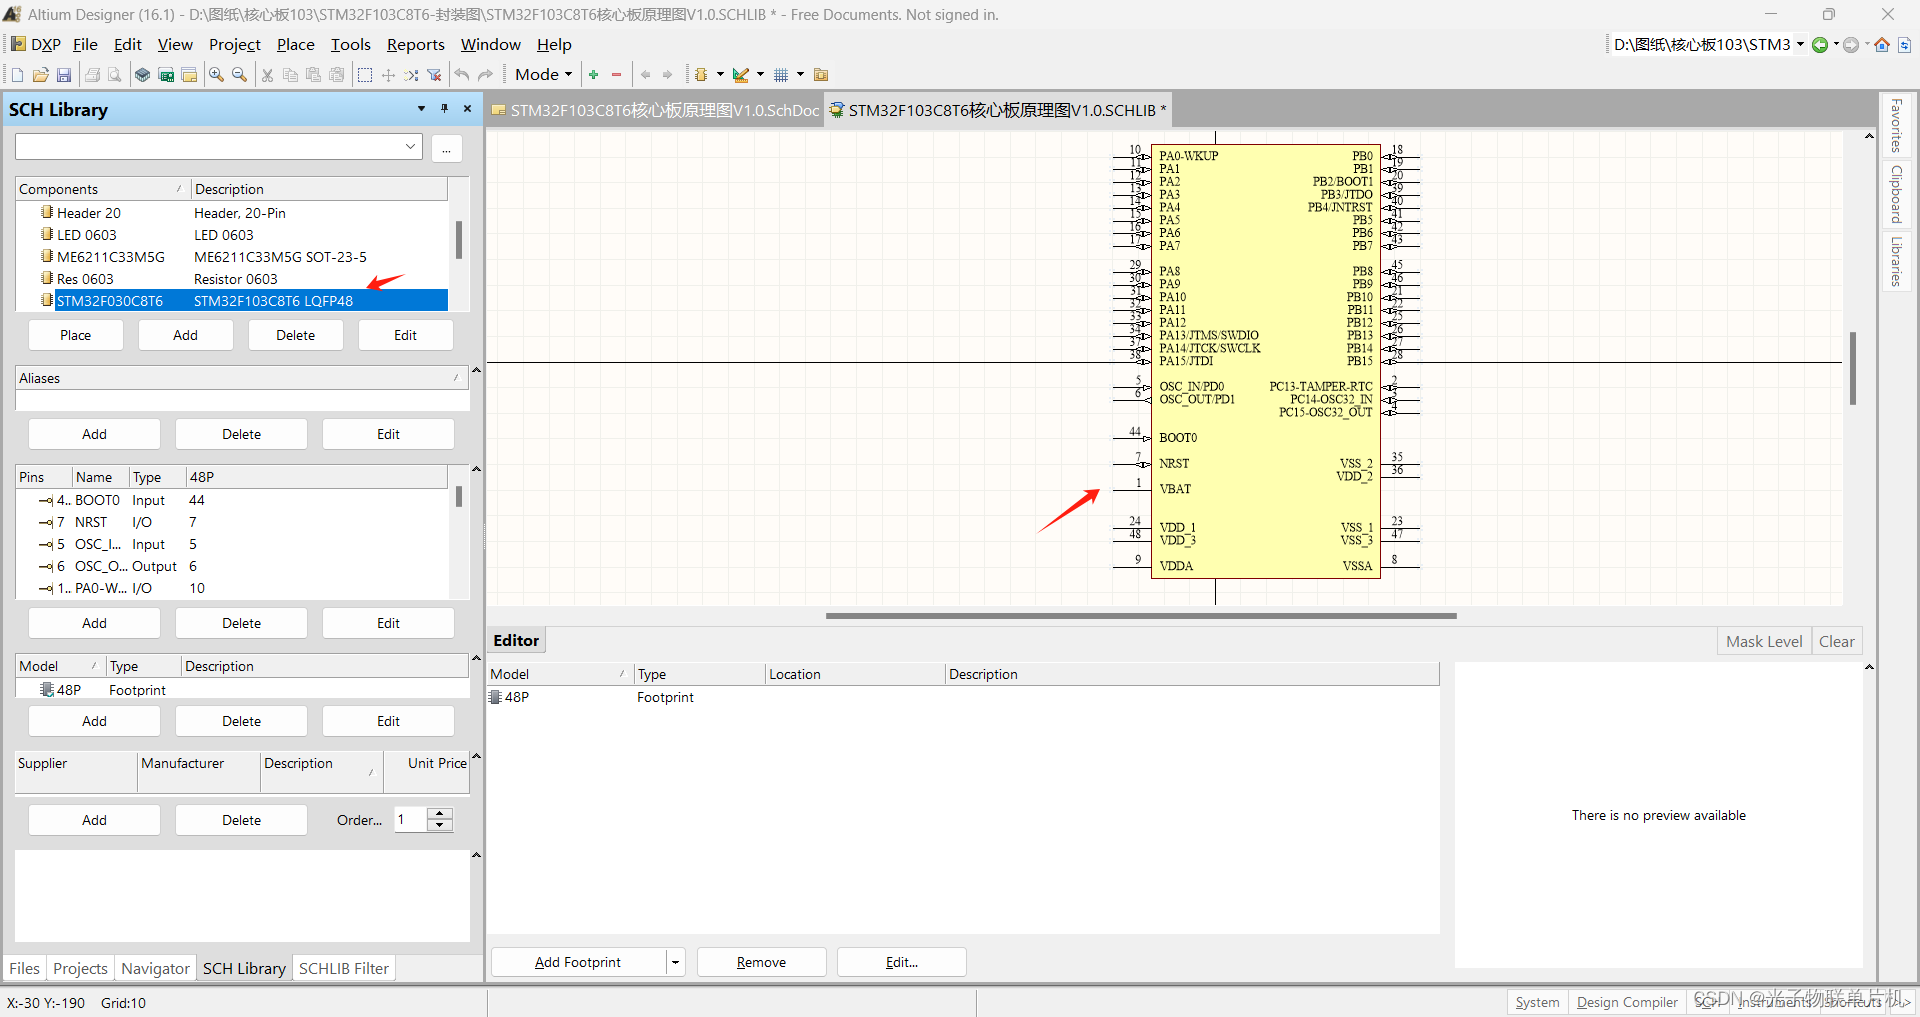This screenshot has height=1017, width=1920.
Task: Click Add under the Model list
Action: tap(94, 721)
